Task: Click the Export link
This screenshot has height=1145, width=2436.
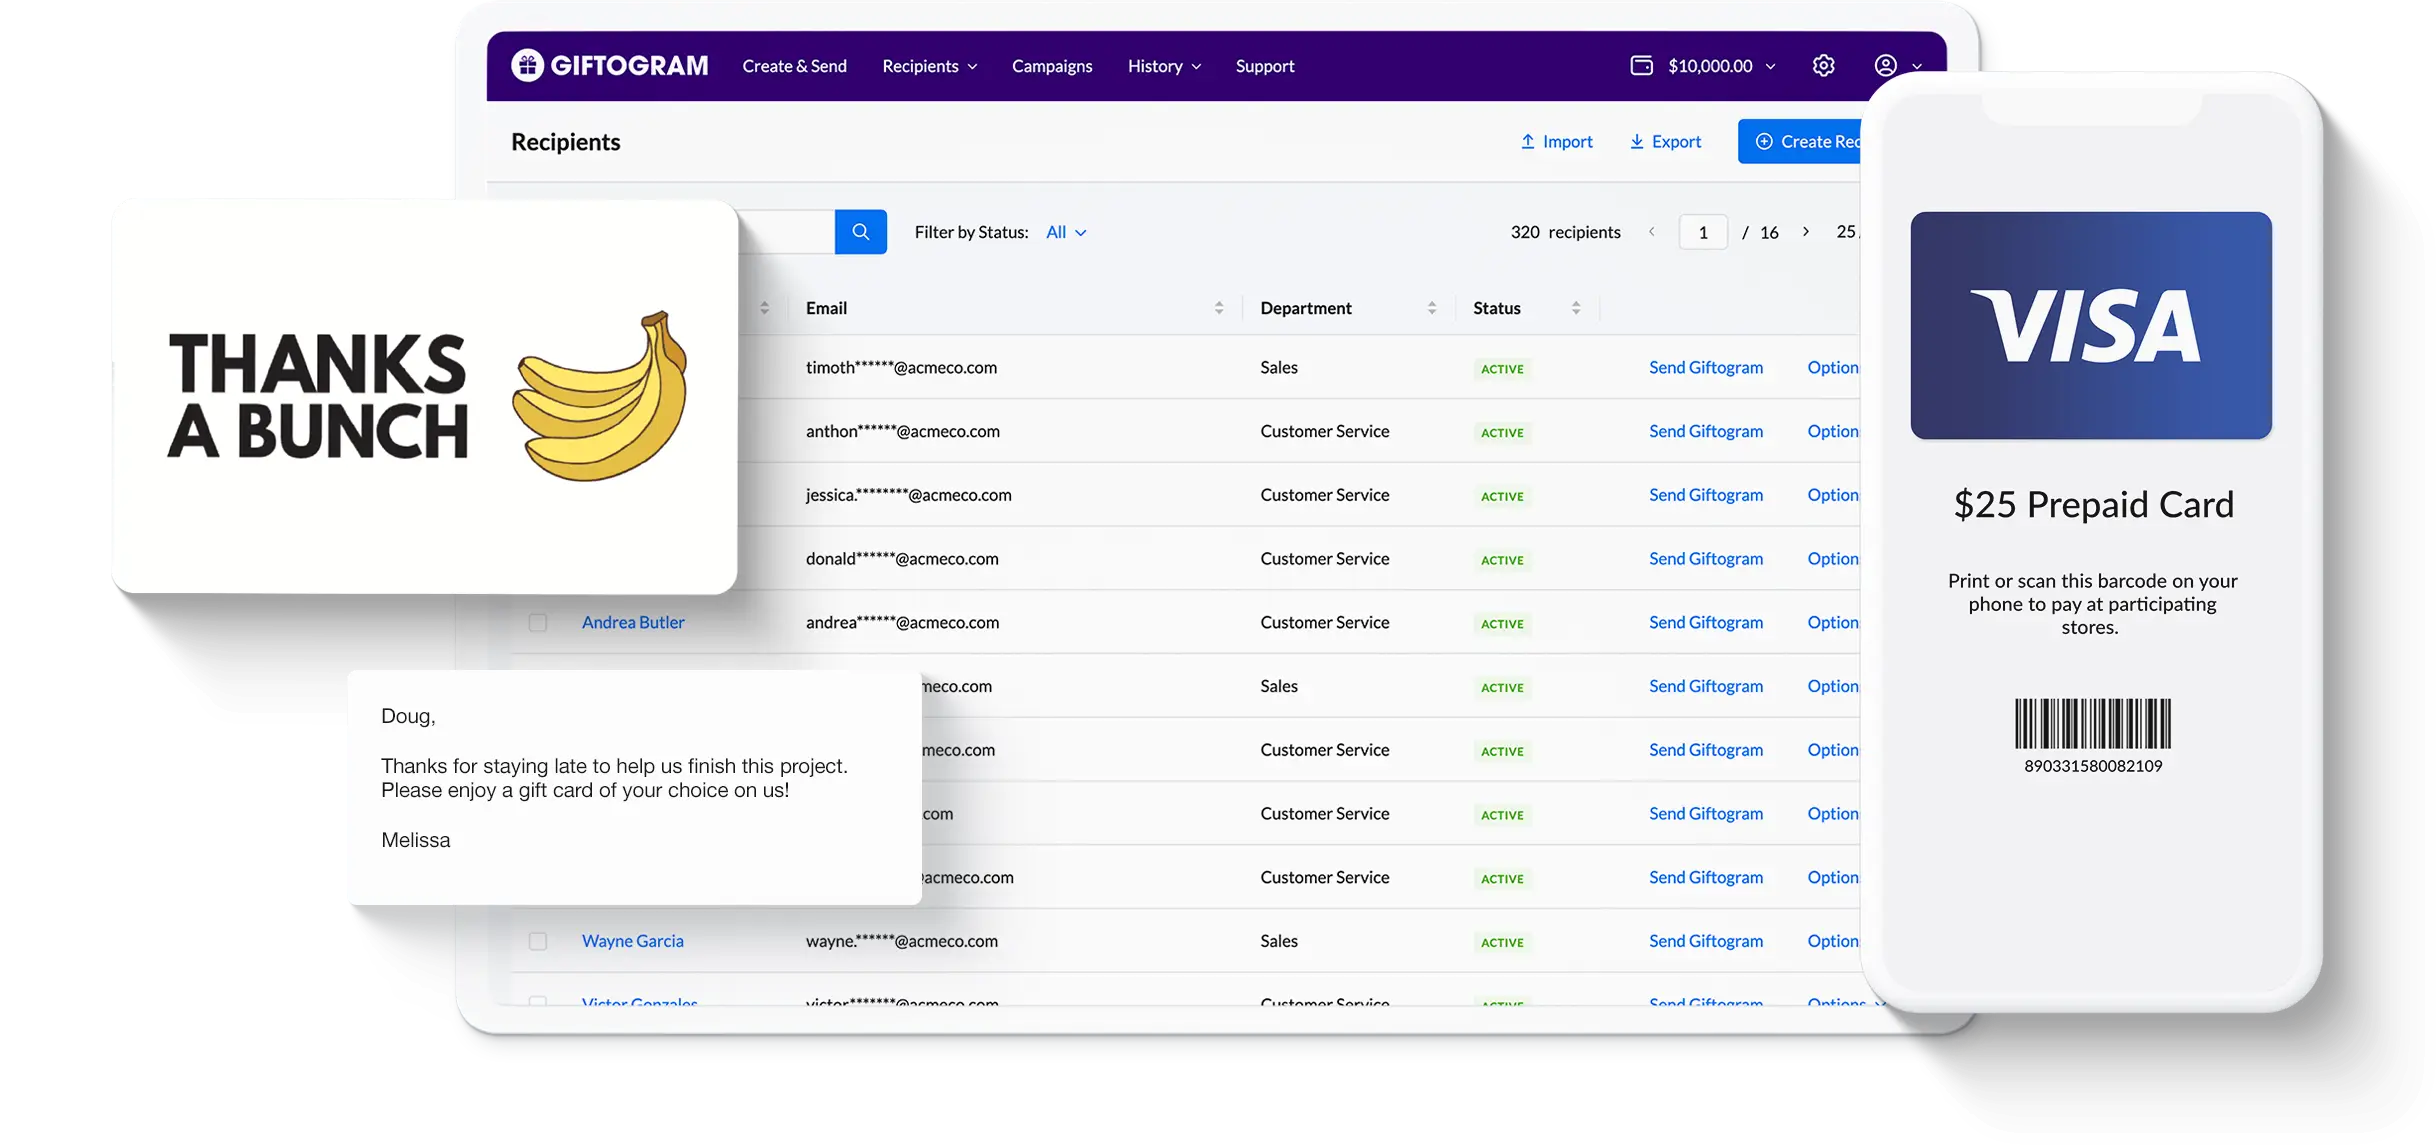Action: click(x=1665, y=142)
